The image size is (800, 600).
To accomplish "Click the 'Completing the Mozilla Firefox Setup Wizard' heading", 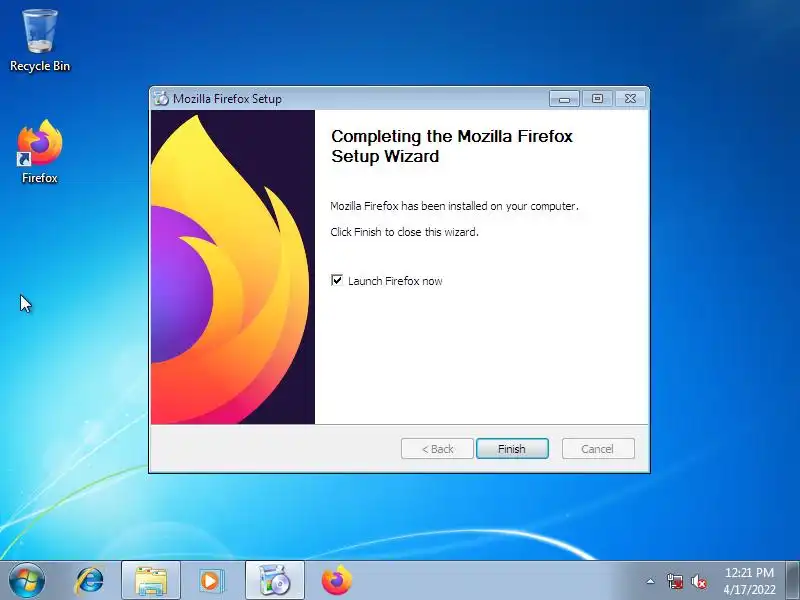I will 452,146.
